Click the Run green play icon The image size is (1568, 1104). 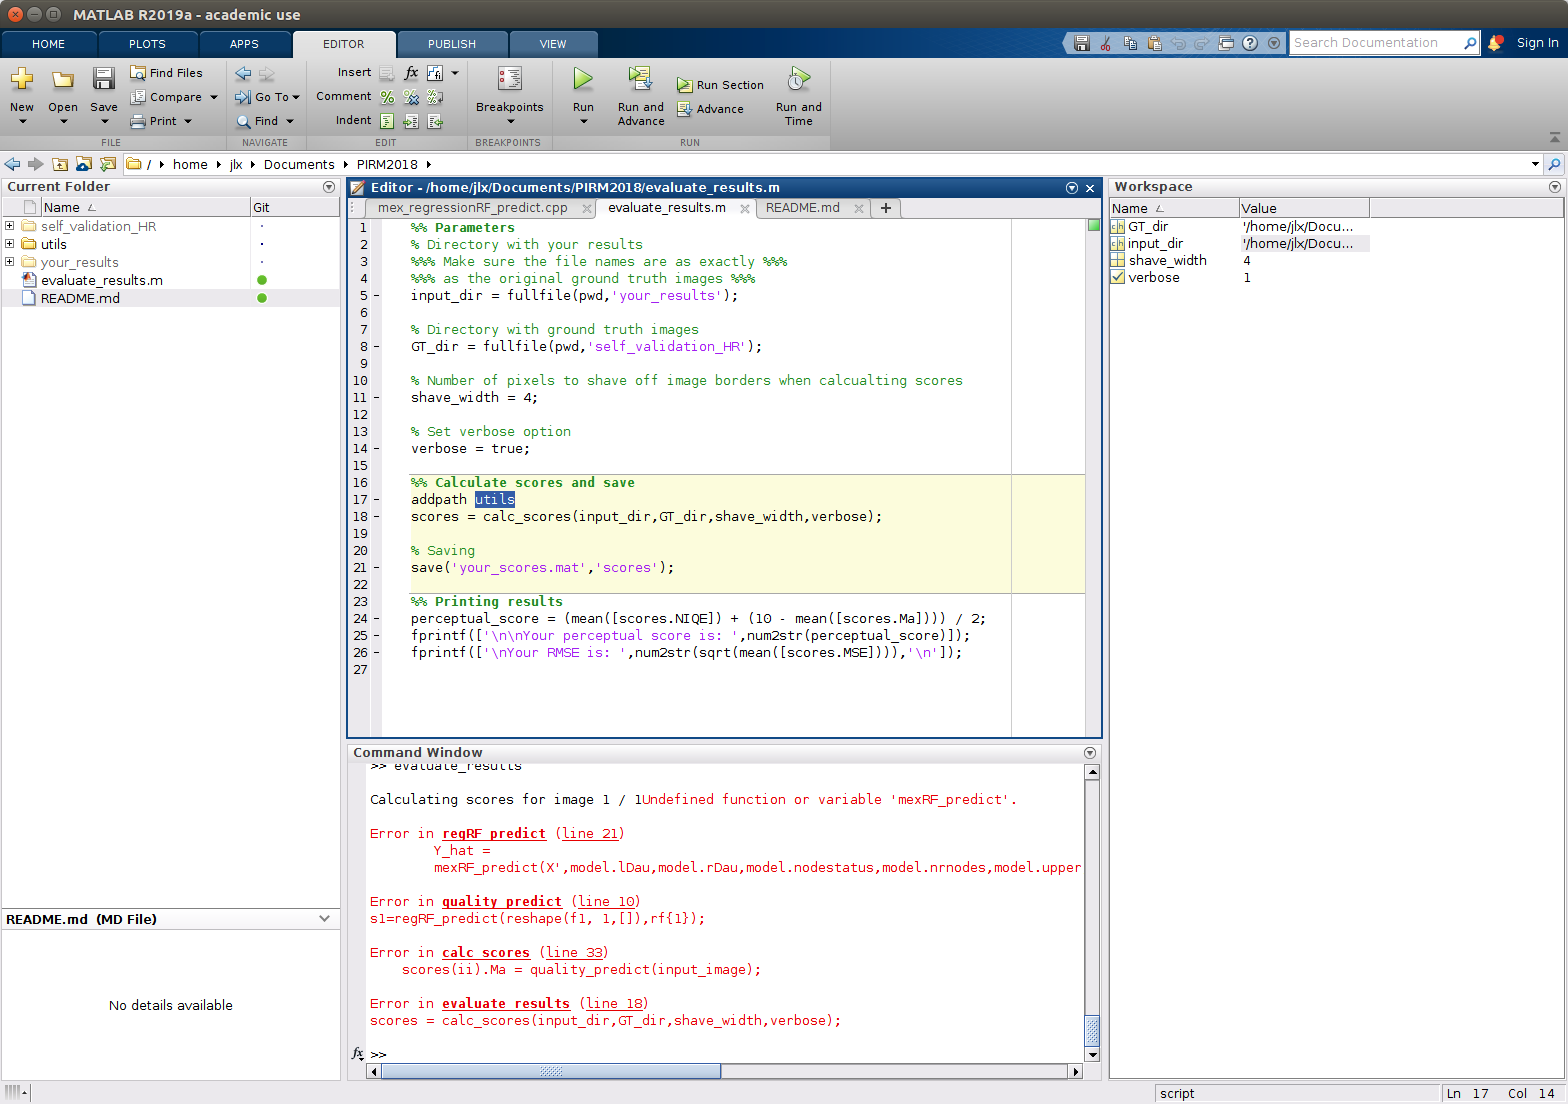583,79
